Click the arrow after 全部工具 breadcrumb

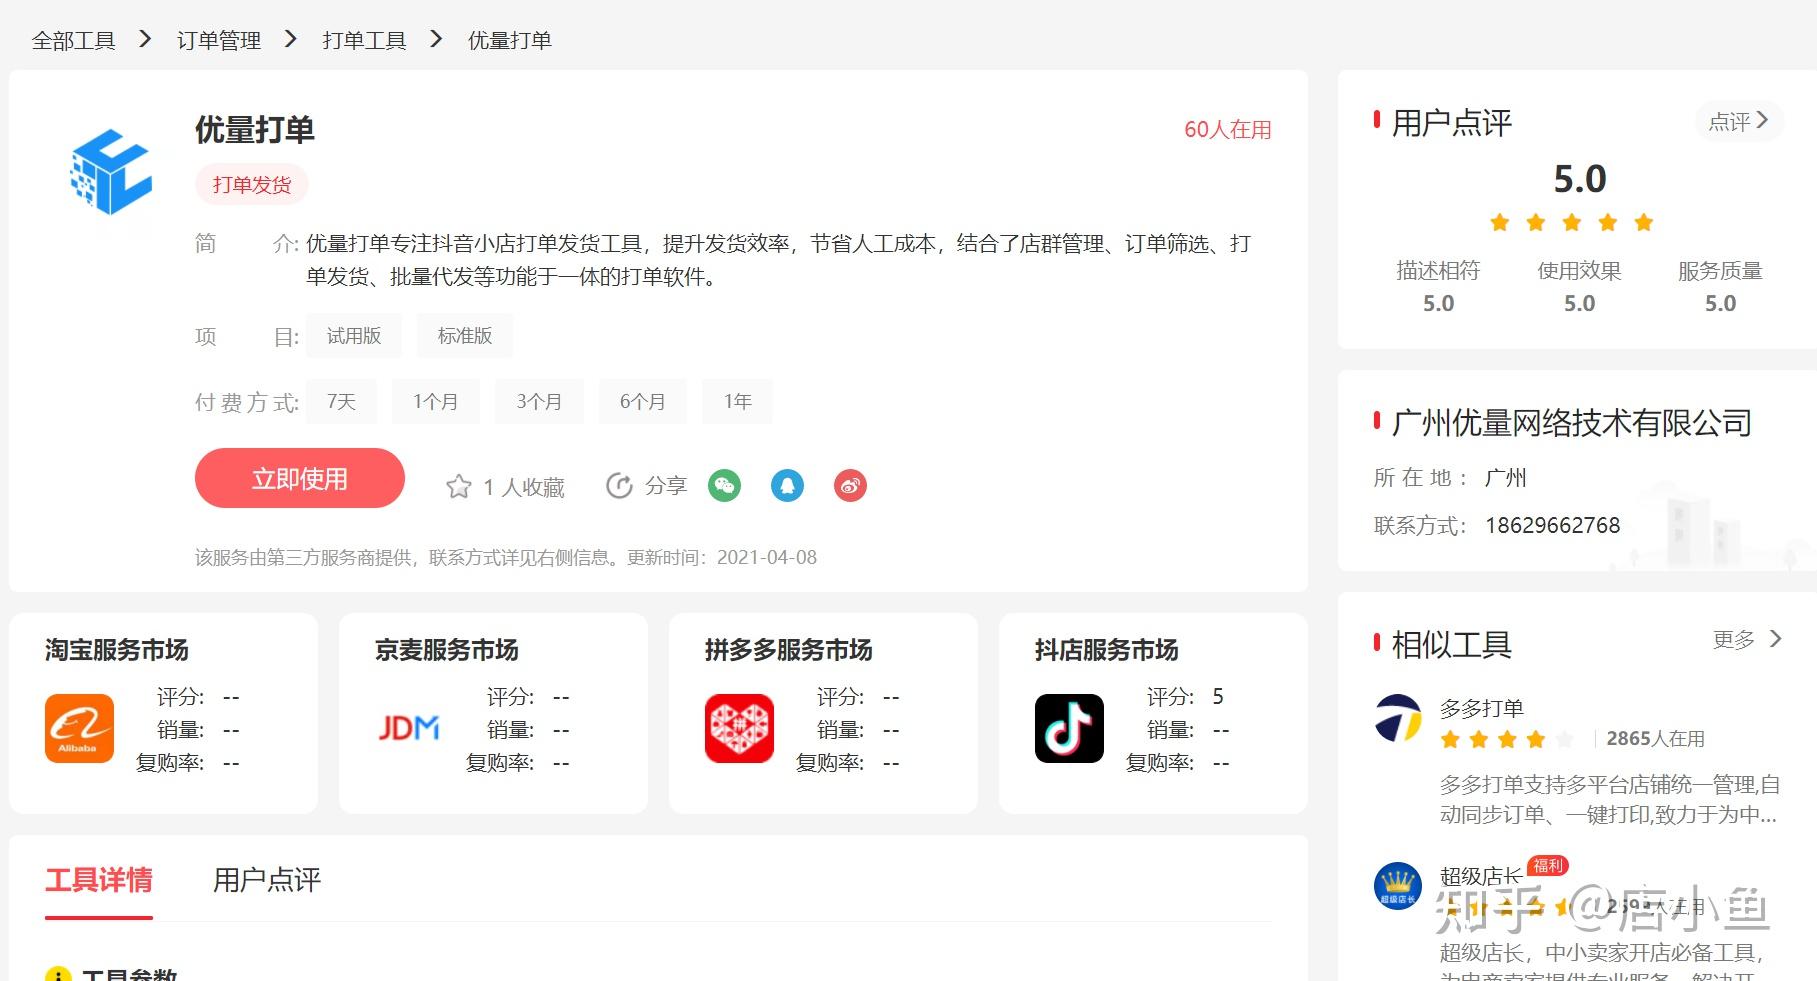coord(146,39)
